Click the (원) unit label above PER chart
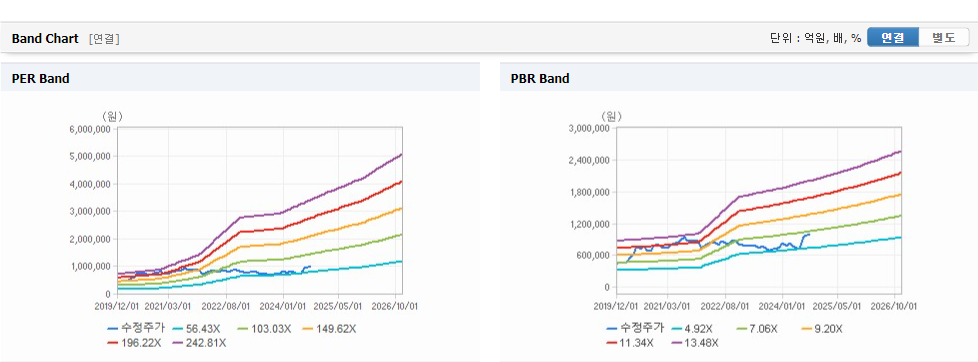Screen dimensions: 978x362 click(112, 116)
